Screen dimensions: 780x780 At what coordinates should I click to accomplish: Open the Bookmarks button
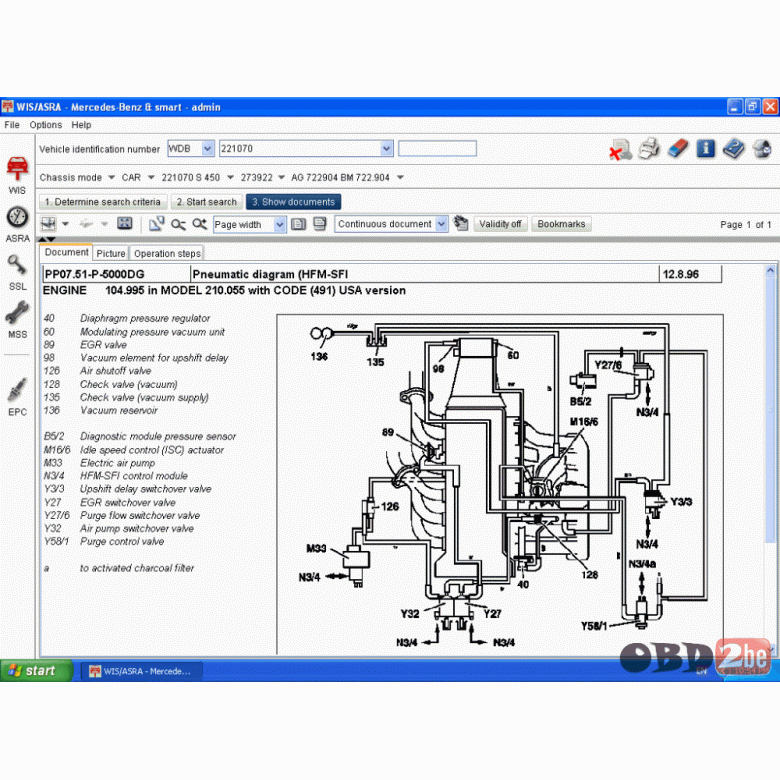point(561,224)
